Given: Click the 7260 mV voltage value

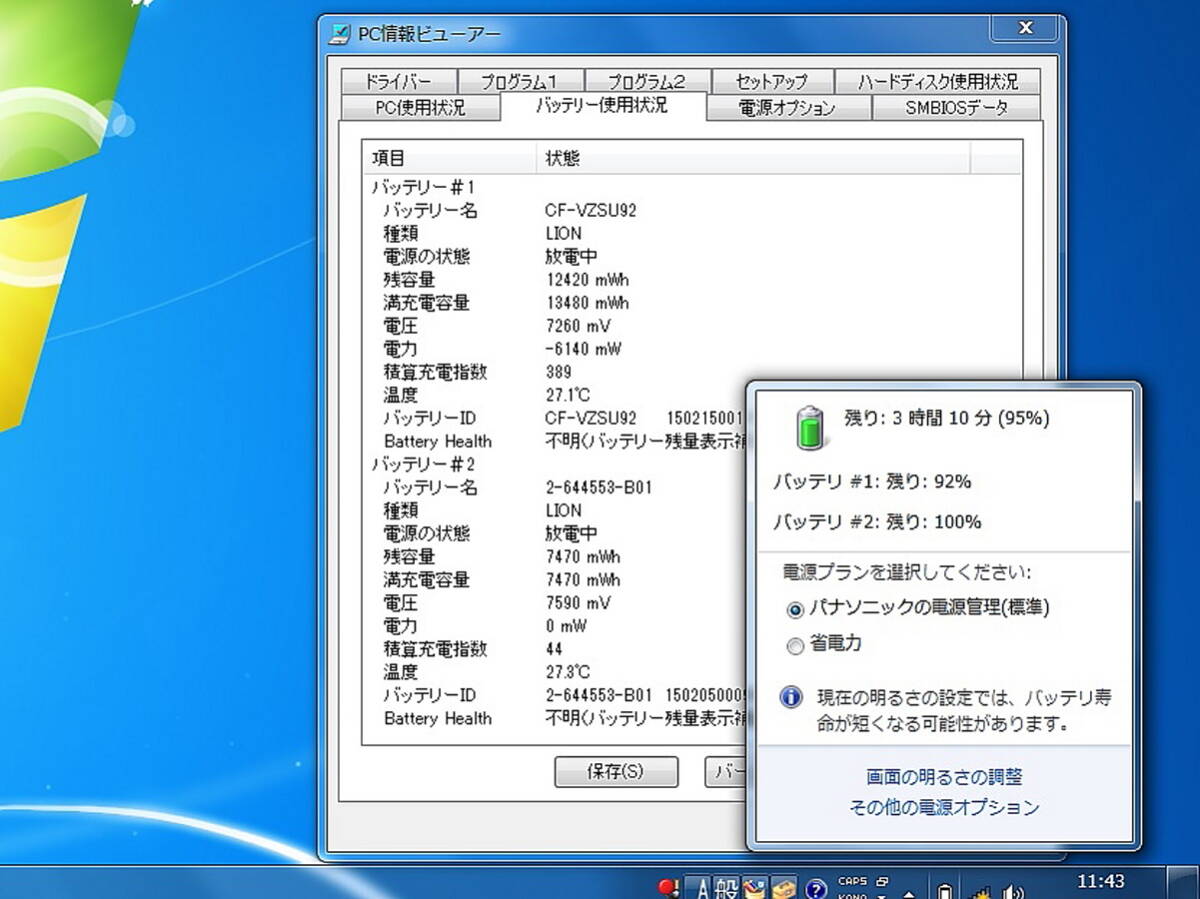Looking at the screenshot, I should pos(578,326).
